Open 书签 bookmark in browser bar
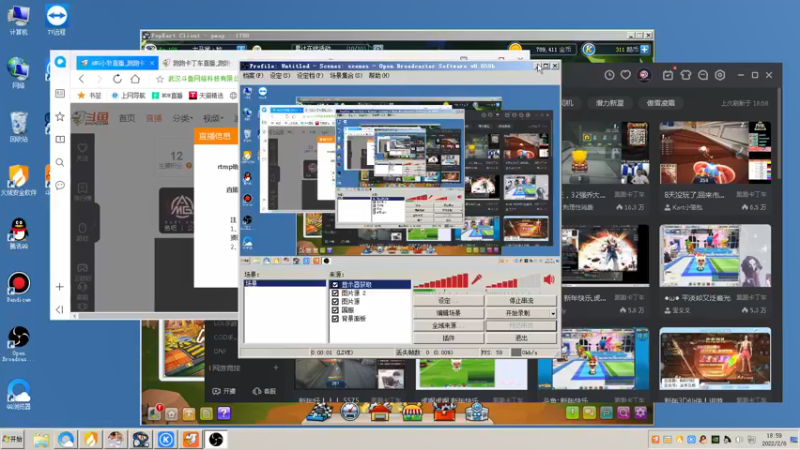The image size is (800, 450). [90, 95]
